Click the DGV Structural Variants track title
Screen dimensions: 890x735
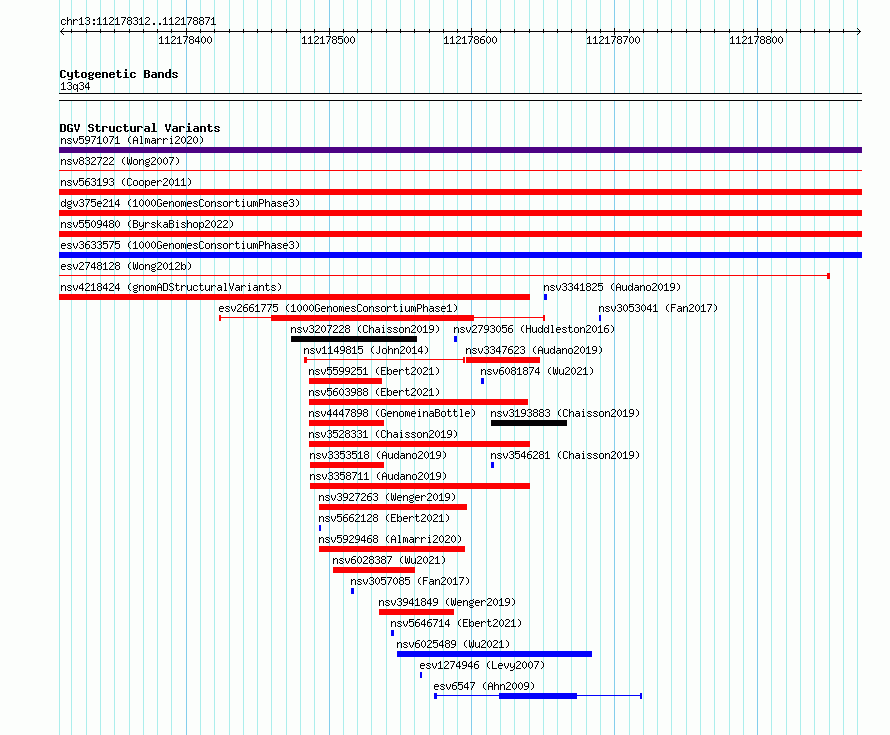(140, 128)
